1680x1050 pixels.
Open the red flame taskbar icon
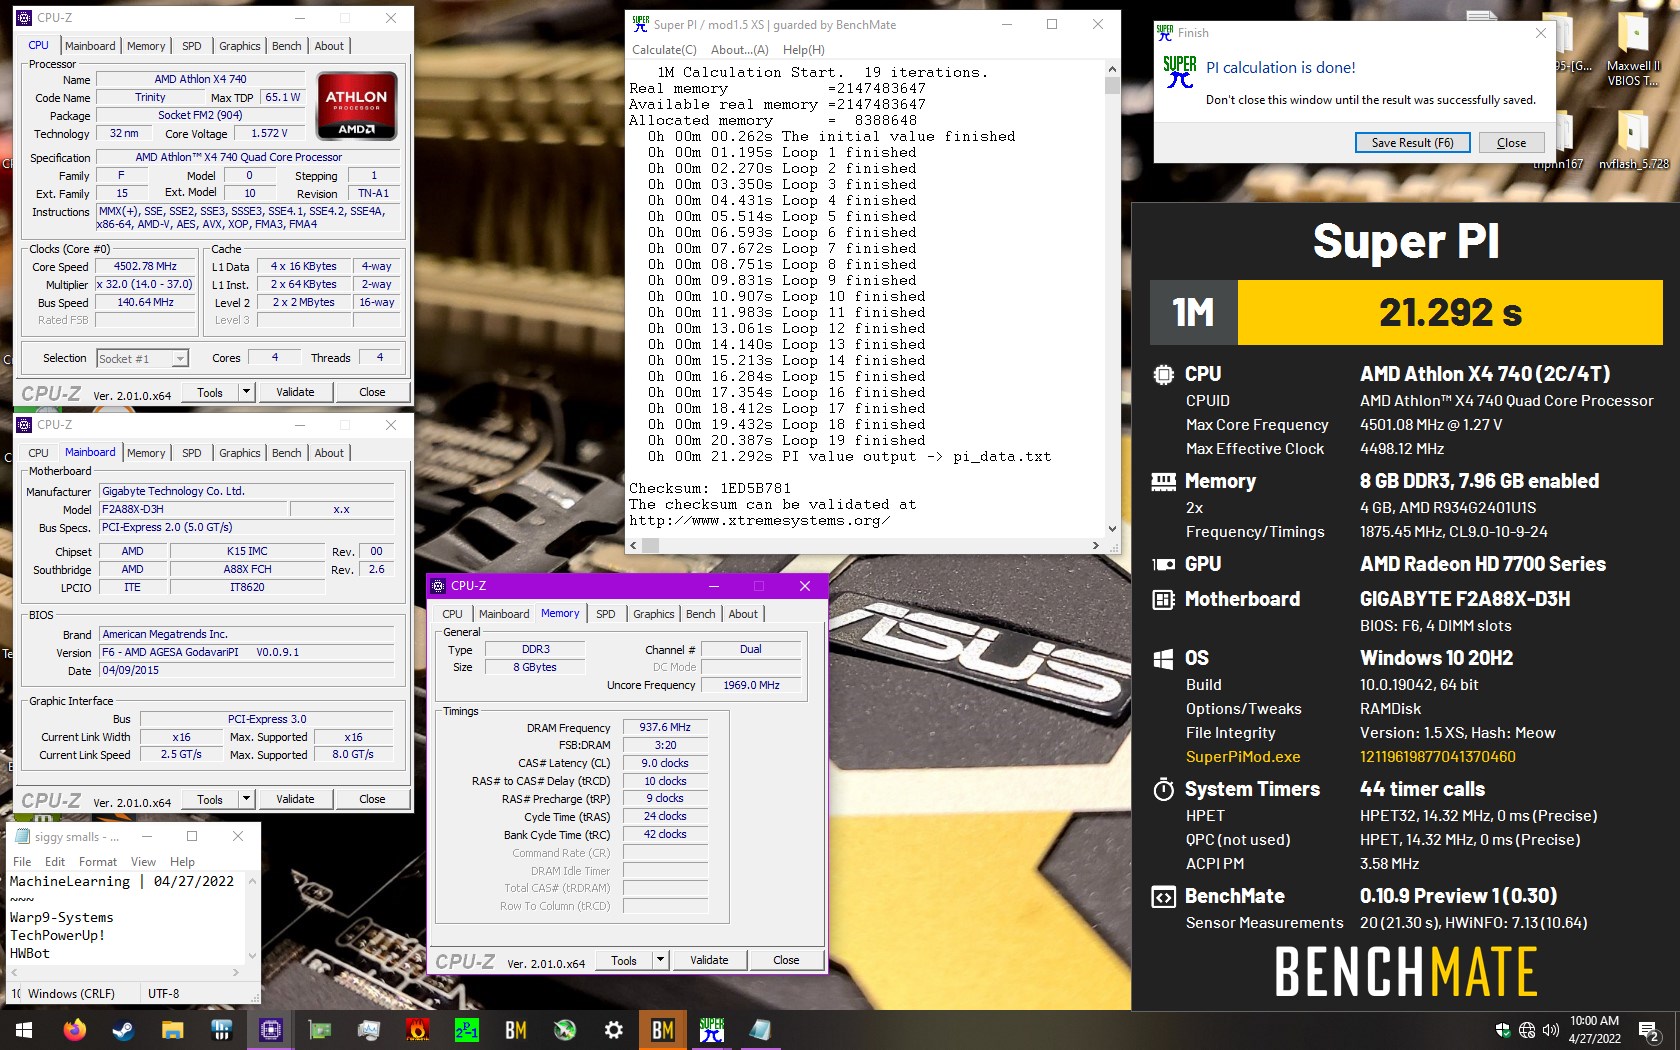418,1029
